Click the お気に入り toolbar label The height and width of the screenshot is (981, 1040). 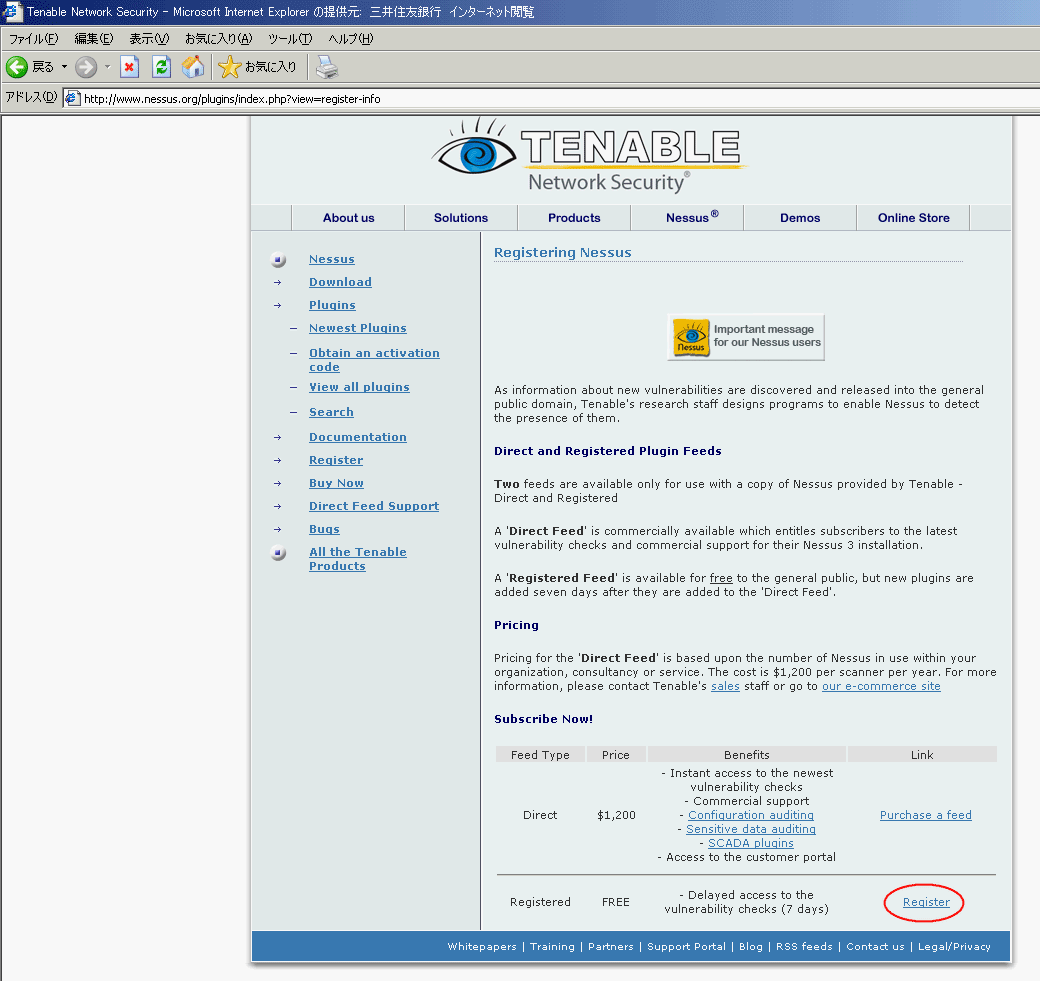[x=271, y=66]
